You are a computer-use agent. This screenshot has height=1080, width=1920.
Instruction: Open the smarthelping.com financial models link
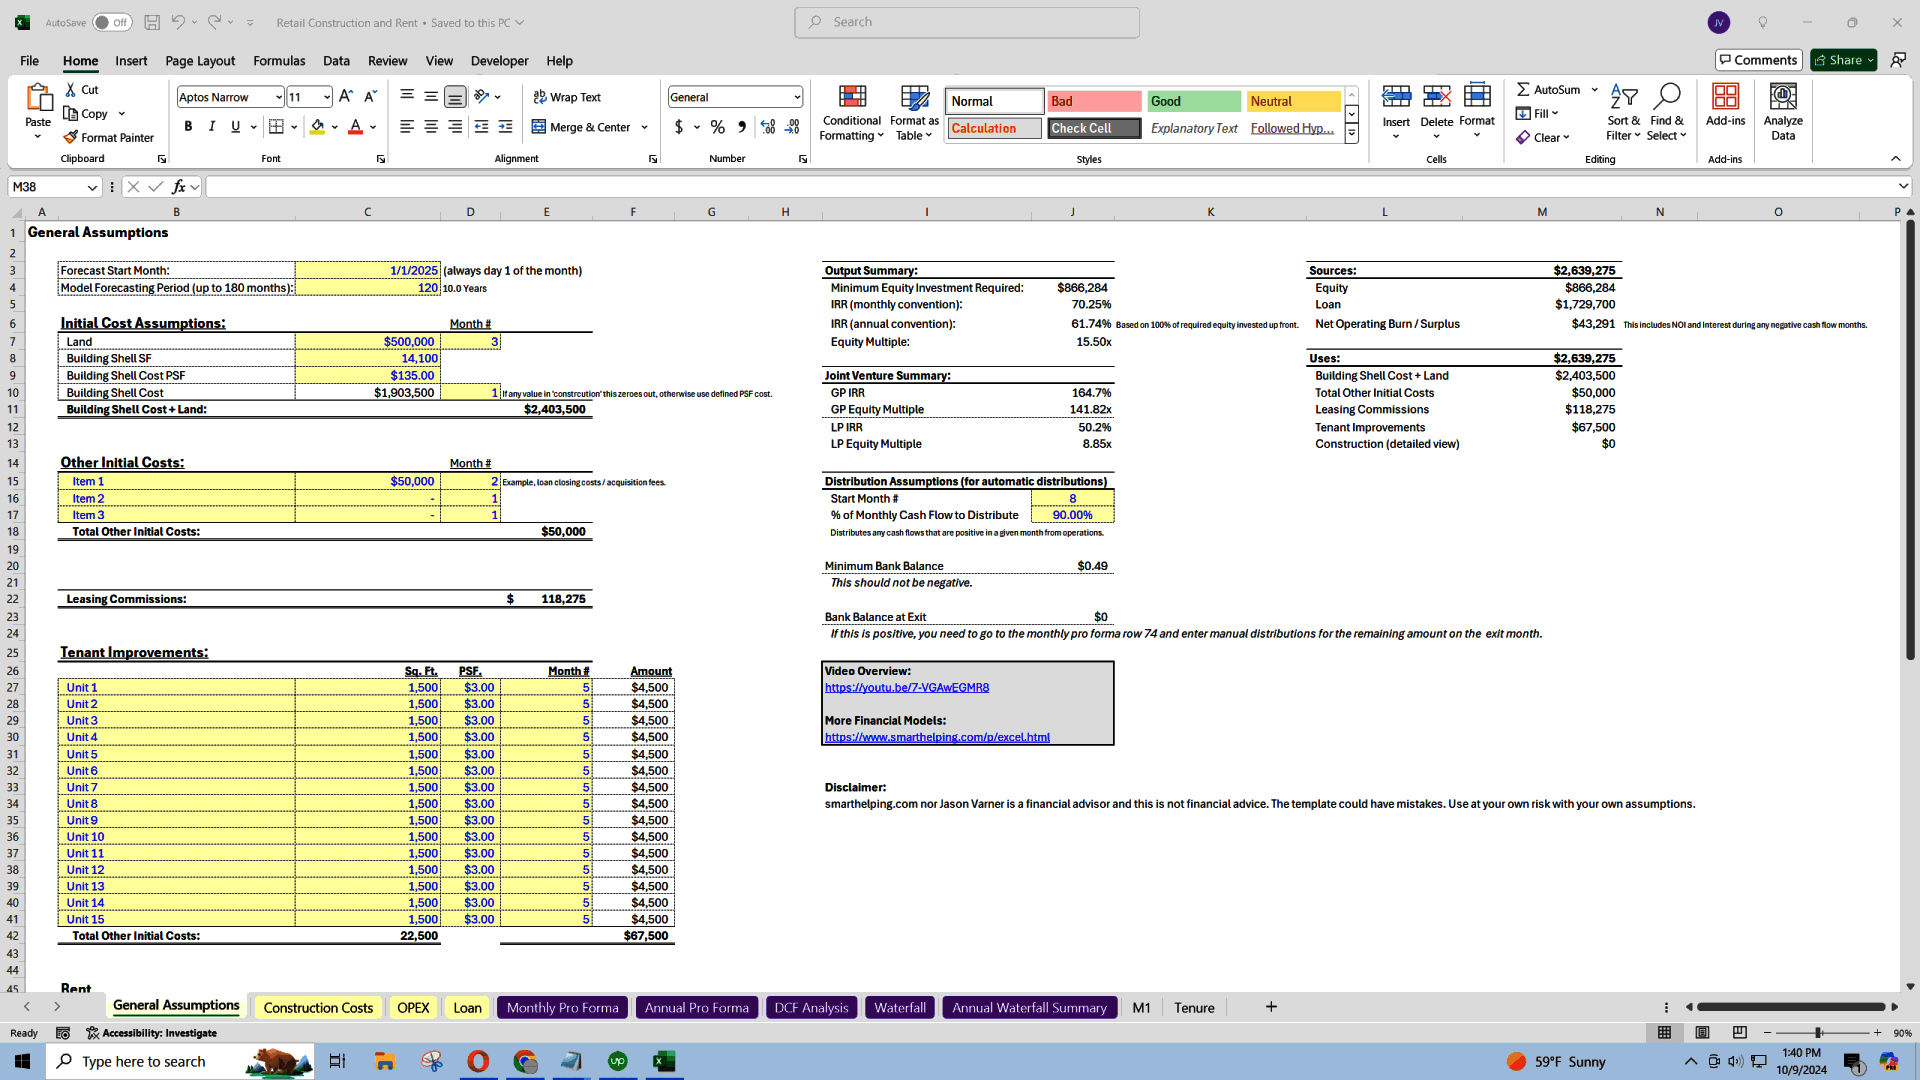tap(937, 737)
